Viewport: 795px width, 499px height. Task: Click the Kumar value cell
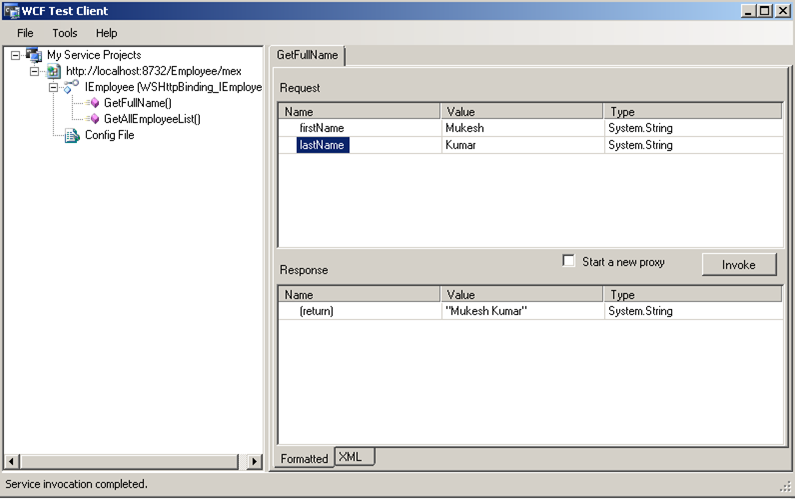[x=522, y=145]
